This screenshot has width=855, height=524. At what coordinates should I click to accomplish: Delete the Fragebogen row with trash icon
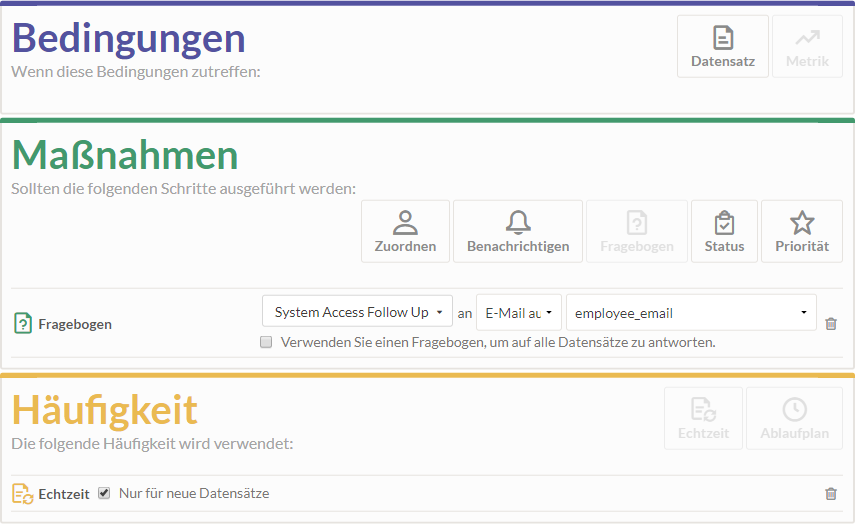pyautogui.click(x=830, y=324)
